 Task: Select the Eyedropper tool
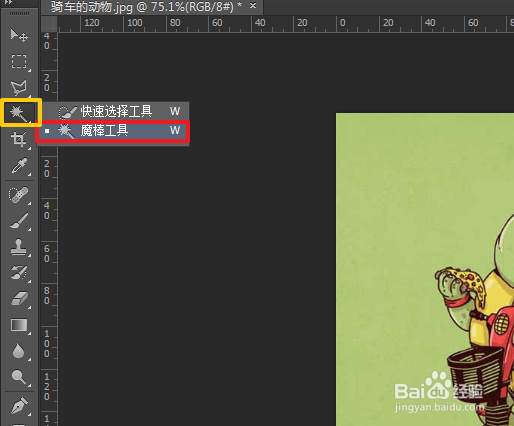click(19, 166)
